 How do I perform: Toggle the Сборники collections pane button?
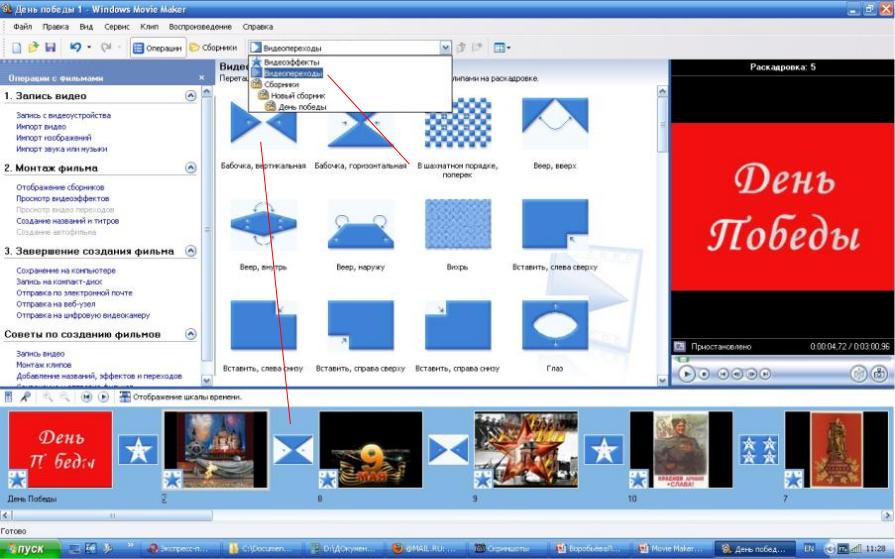pos(213,48)
